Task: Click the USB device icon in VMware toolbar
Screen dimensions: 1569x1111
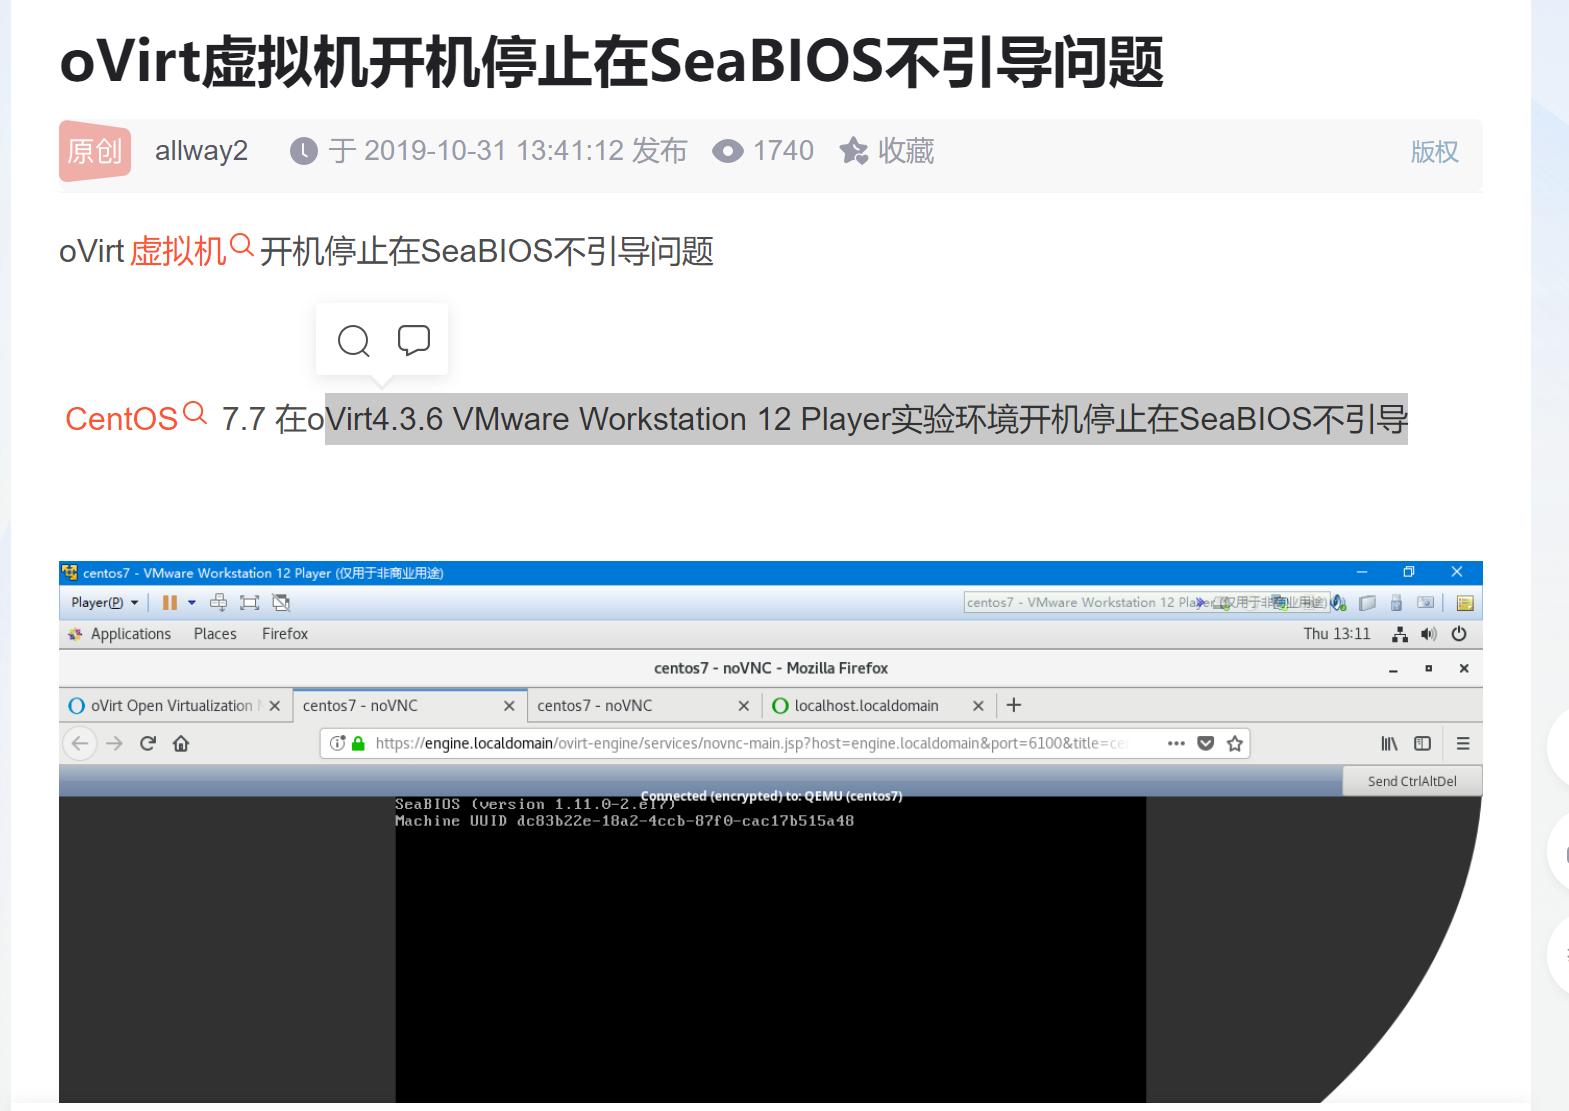Action: [x=1396, y=603]
